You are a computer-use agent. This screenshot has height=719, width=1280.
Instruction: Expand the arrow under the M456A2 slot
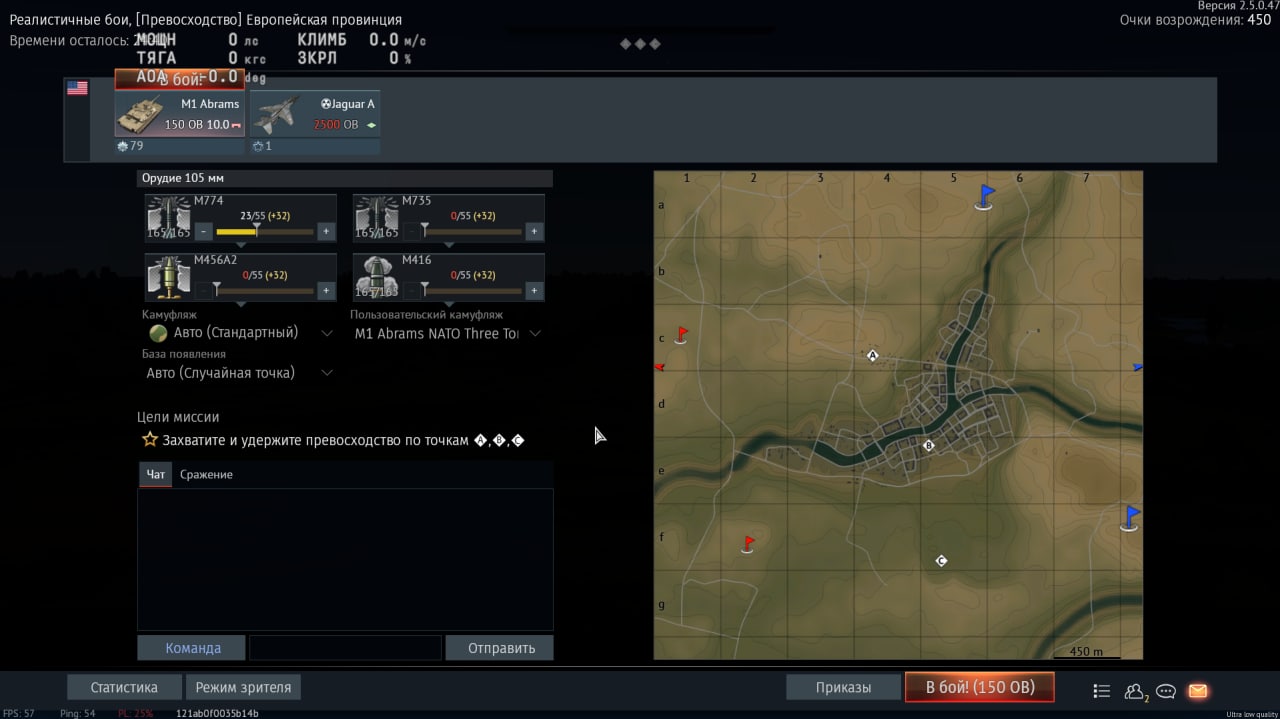point(240,305)
